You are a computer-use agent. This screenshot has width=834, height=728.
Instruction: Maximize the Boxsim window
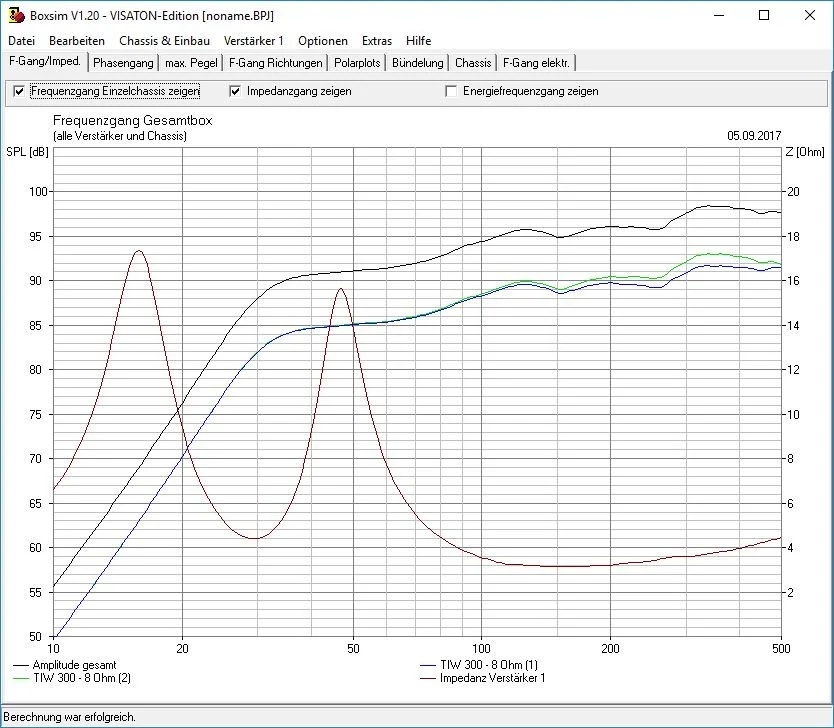pyautogui.click(x=764, y=16)
